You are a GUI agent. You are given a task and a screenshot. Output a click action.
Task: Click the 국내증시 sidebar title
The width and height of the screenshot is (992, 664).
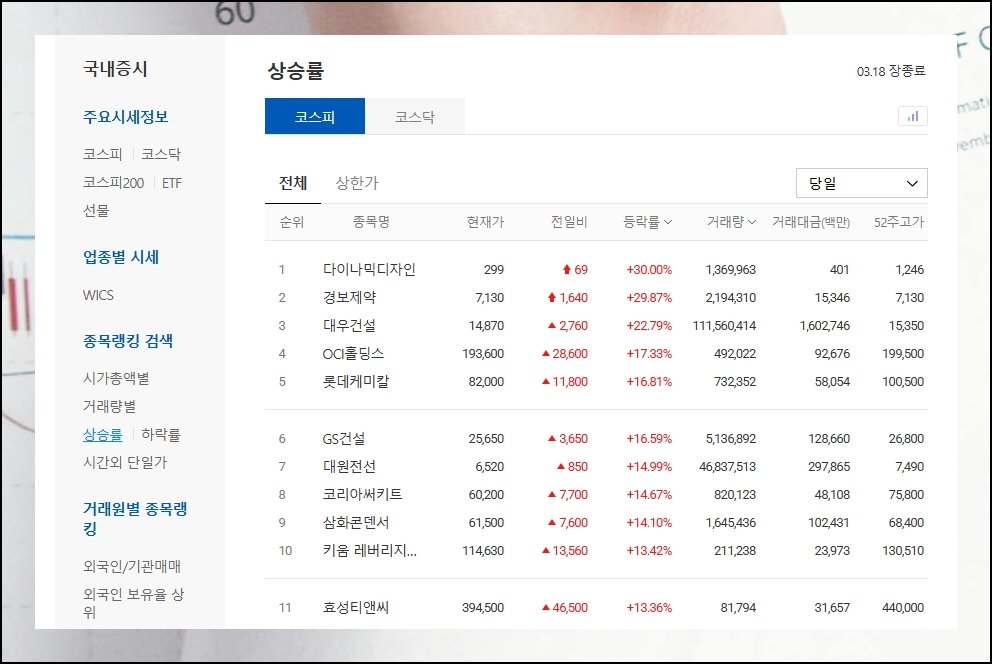point(115,69)
